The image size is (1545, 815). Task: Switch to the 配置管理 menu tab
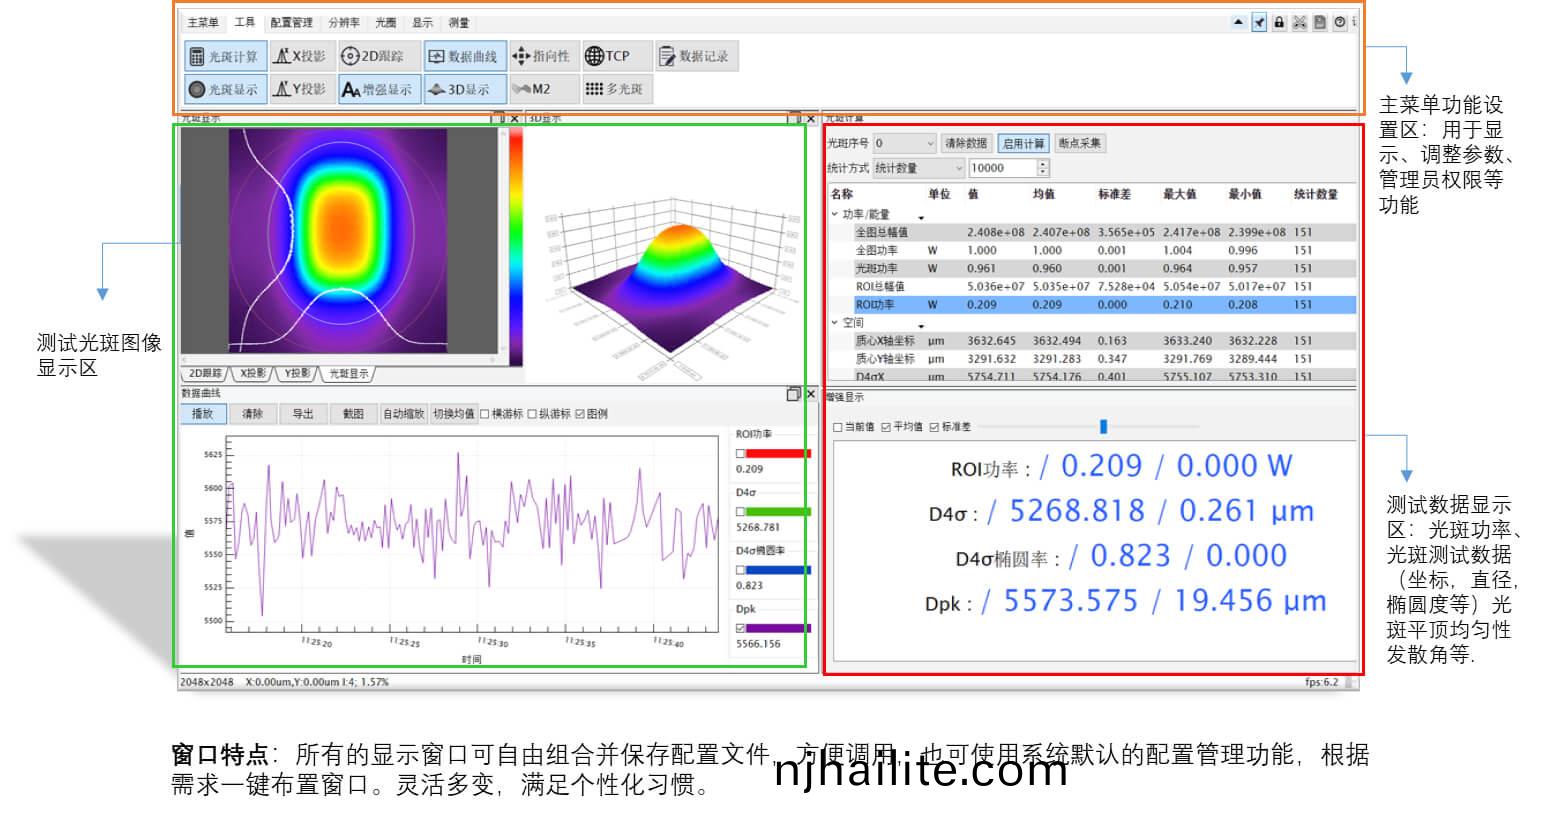291,22
